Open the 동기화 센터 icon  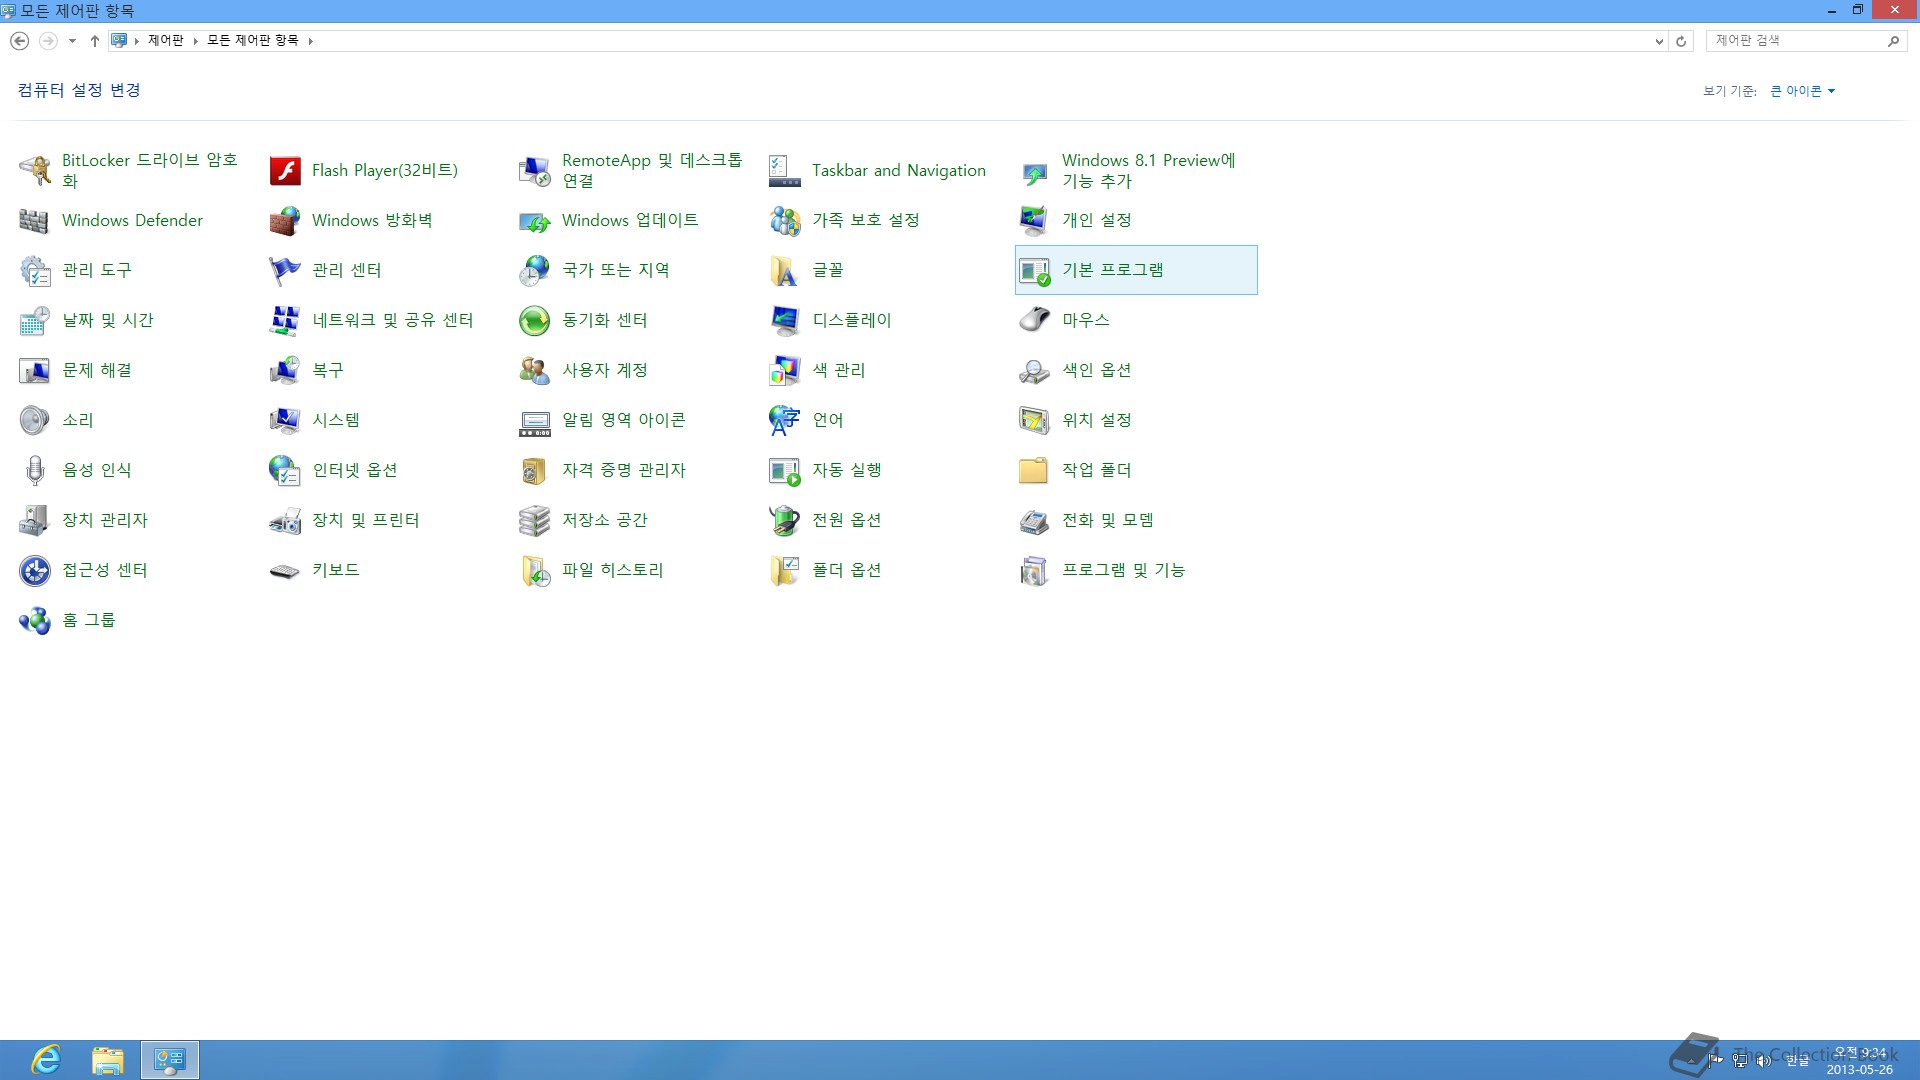[x=535, y=320]
